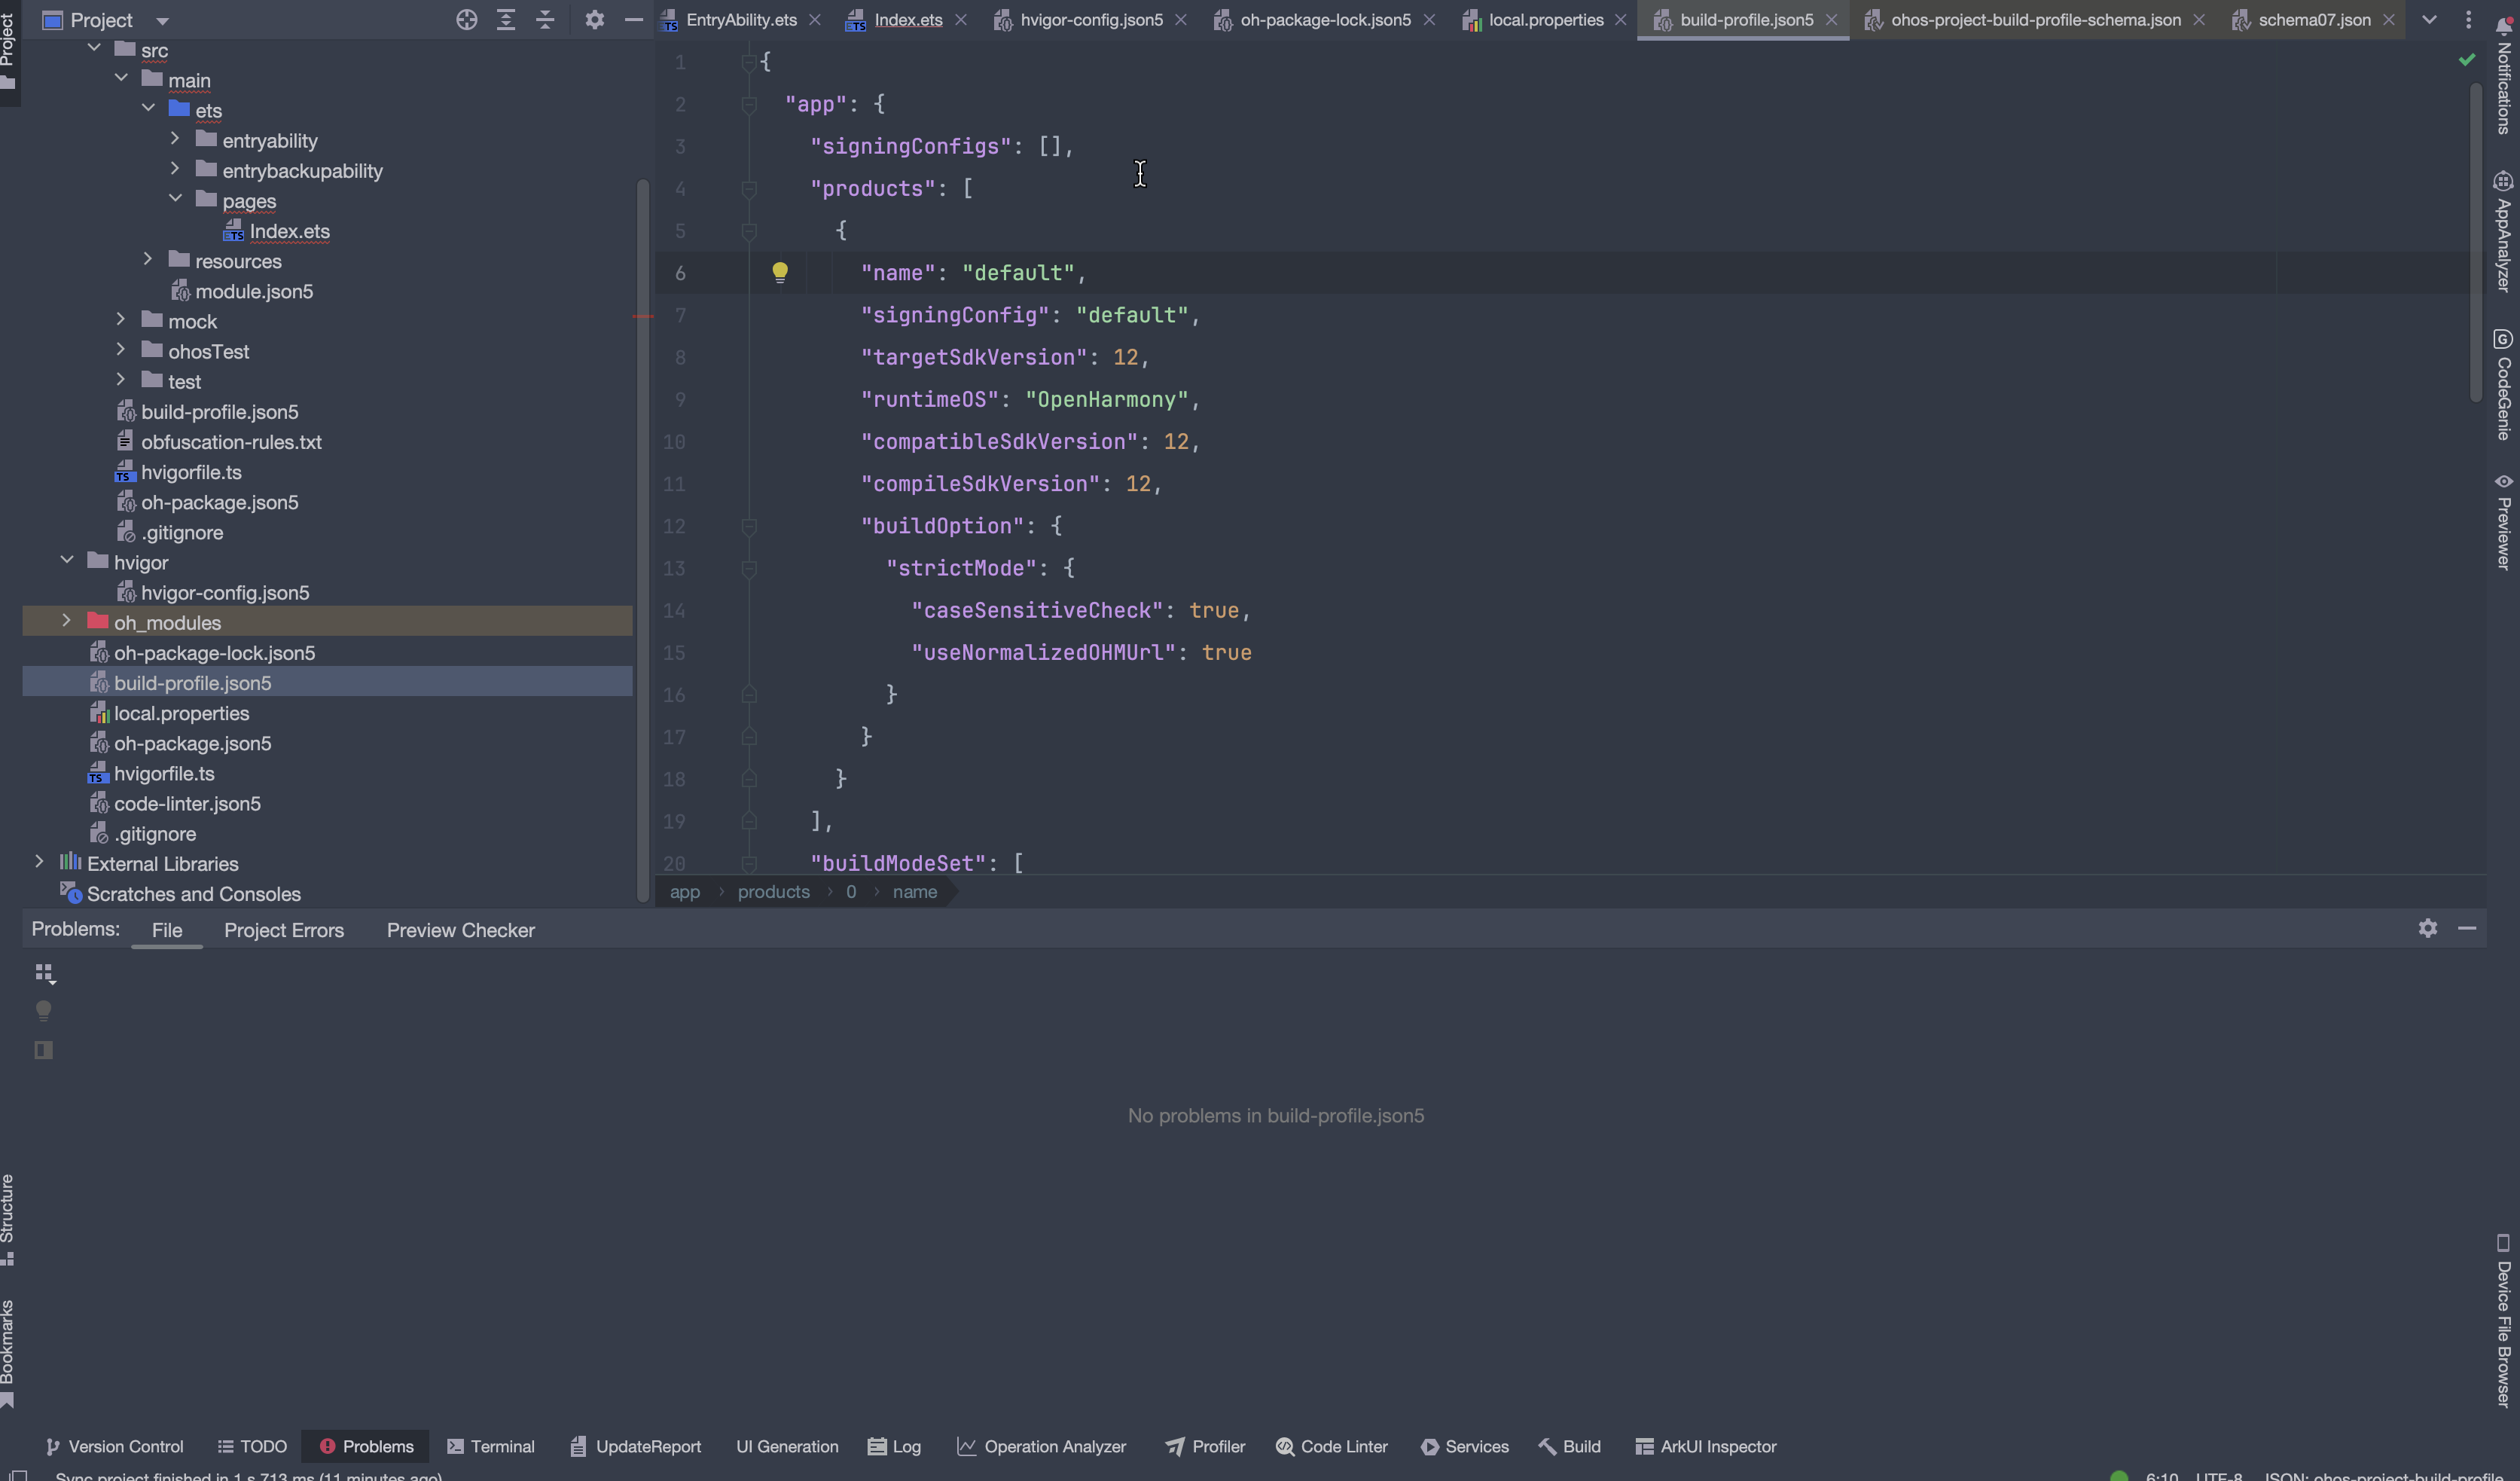
Task: Open Operation Analyzer tool window
Action: [x=1041, y=1446]
